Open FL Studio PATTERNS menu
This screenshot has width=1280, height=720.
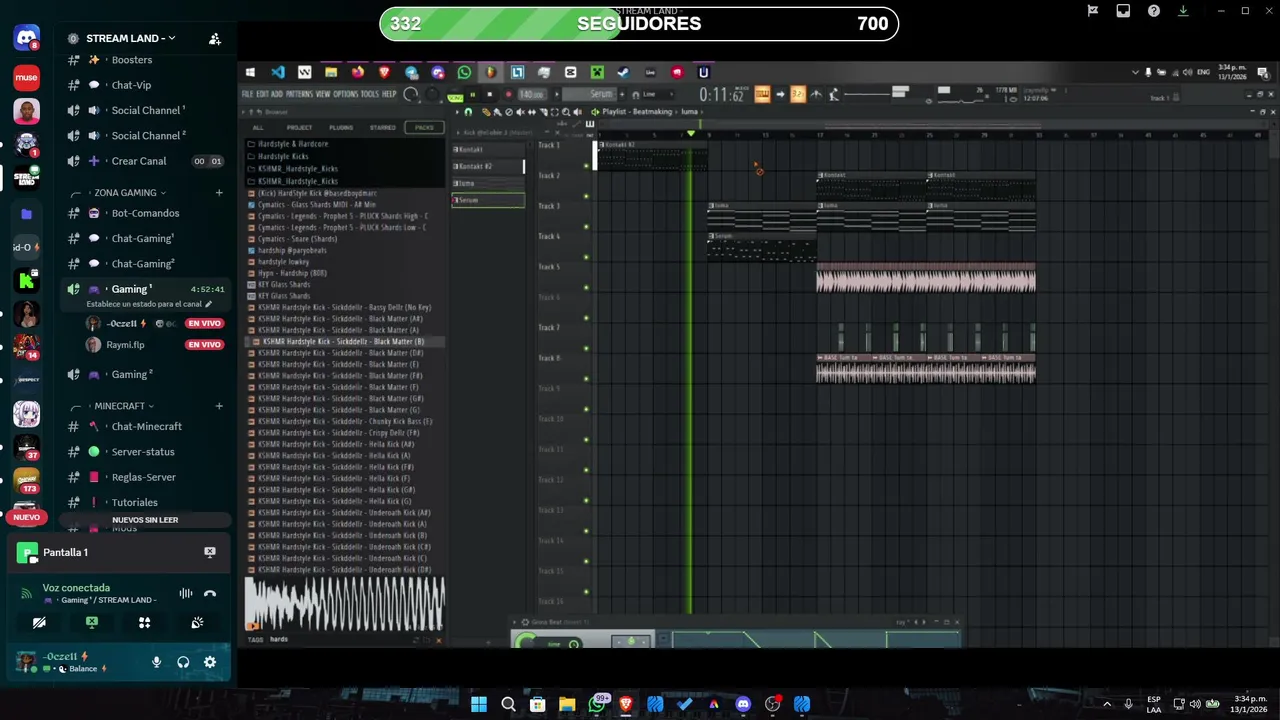click(x=299, y=94)
